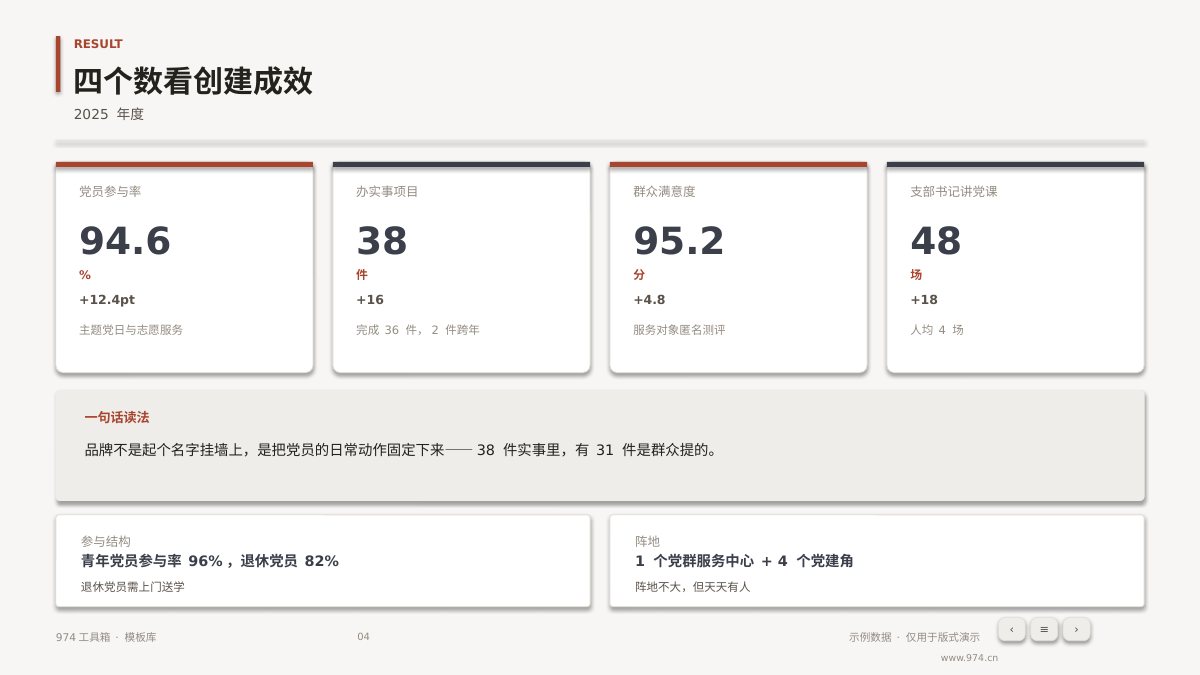Advance with the next slide arrow button
1200x675 pixels.
(1076, 629)
